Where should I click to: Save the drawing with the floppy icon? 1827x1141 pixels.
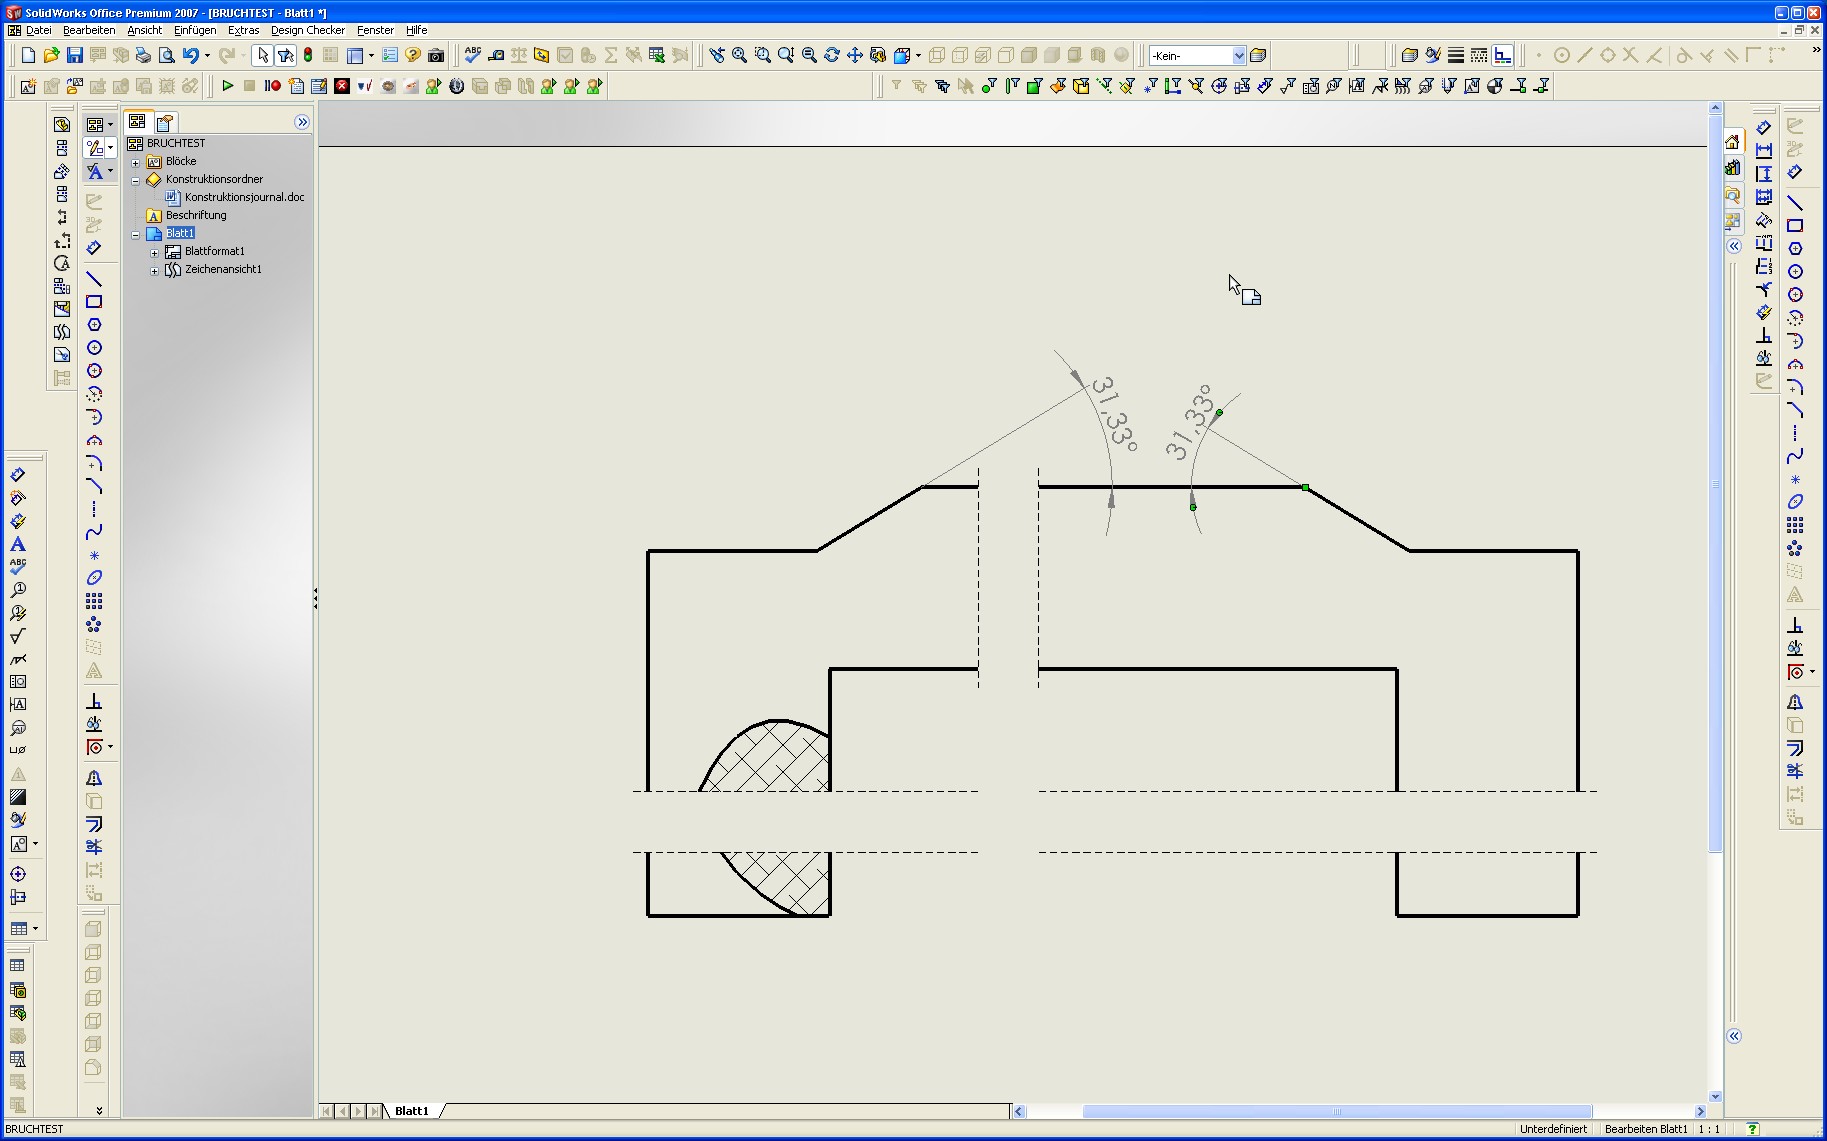(x=74, y=55)
